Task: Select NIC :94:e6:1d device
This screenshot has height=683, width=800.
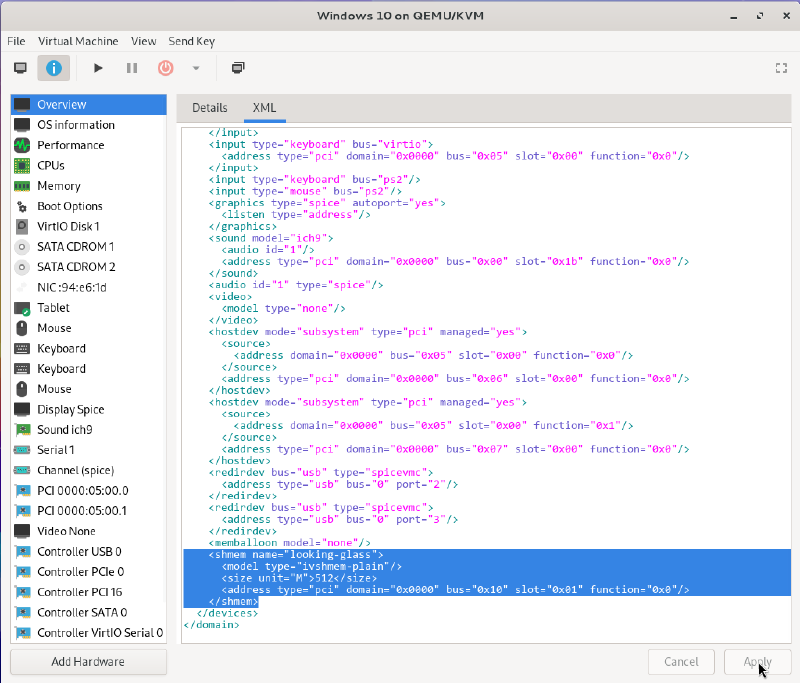Action: pos(89,288)
